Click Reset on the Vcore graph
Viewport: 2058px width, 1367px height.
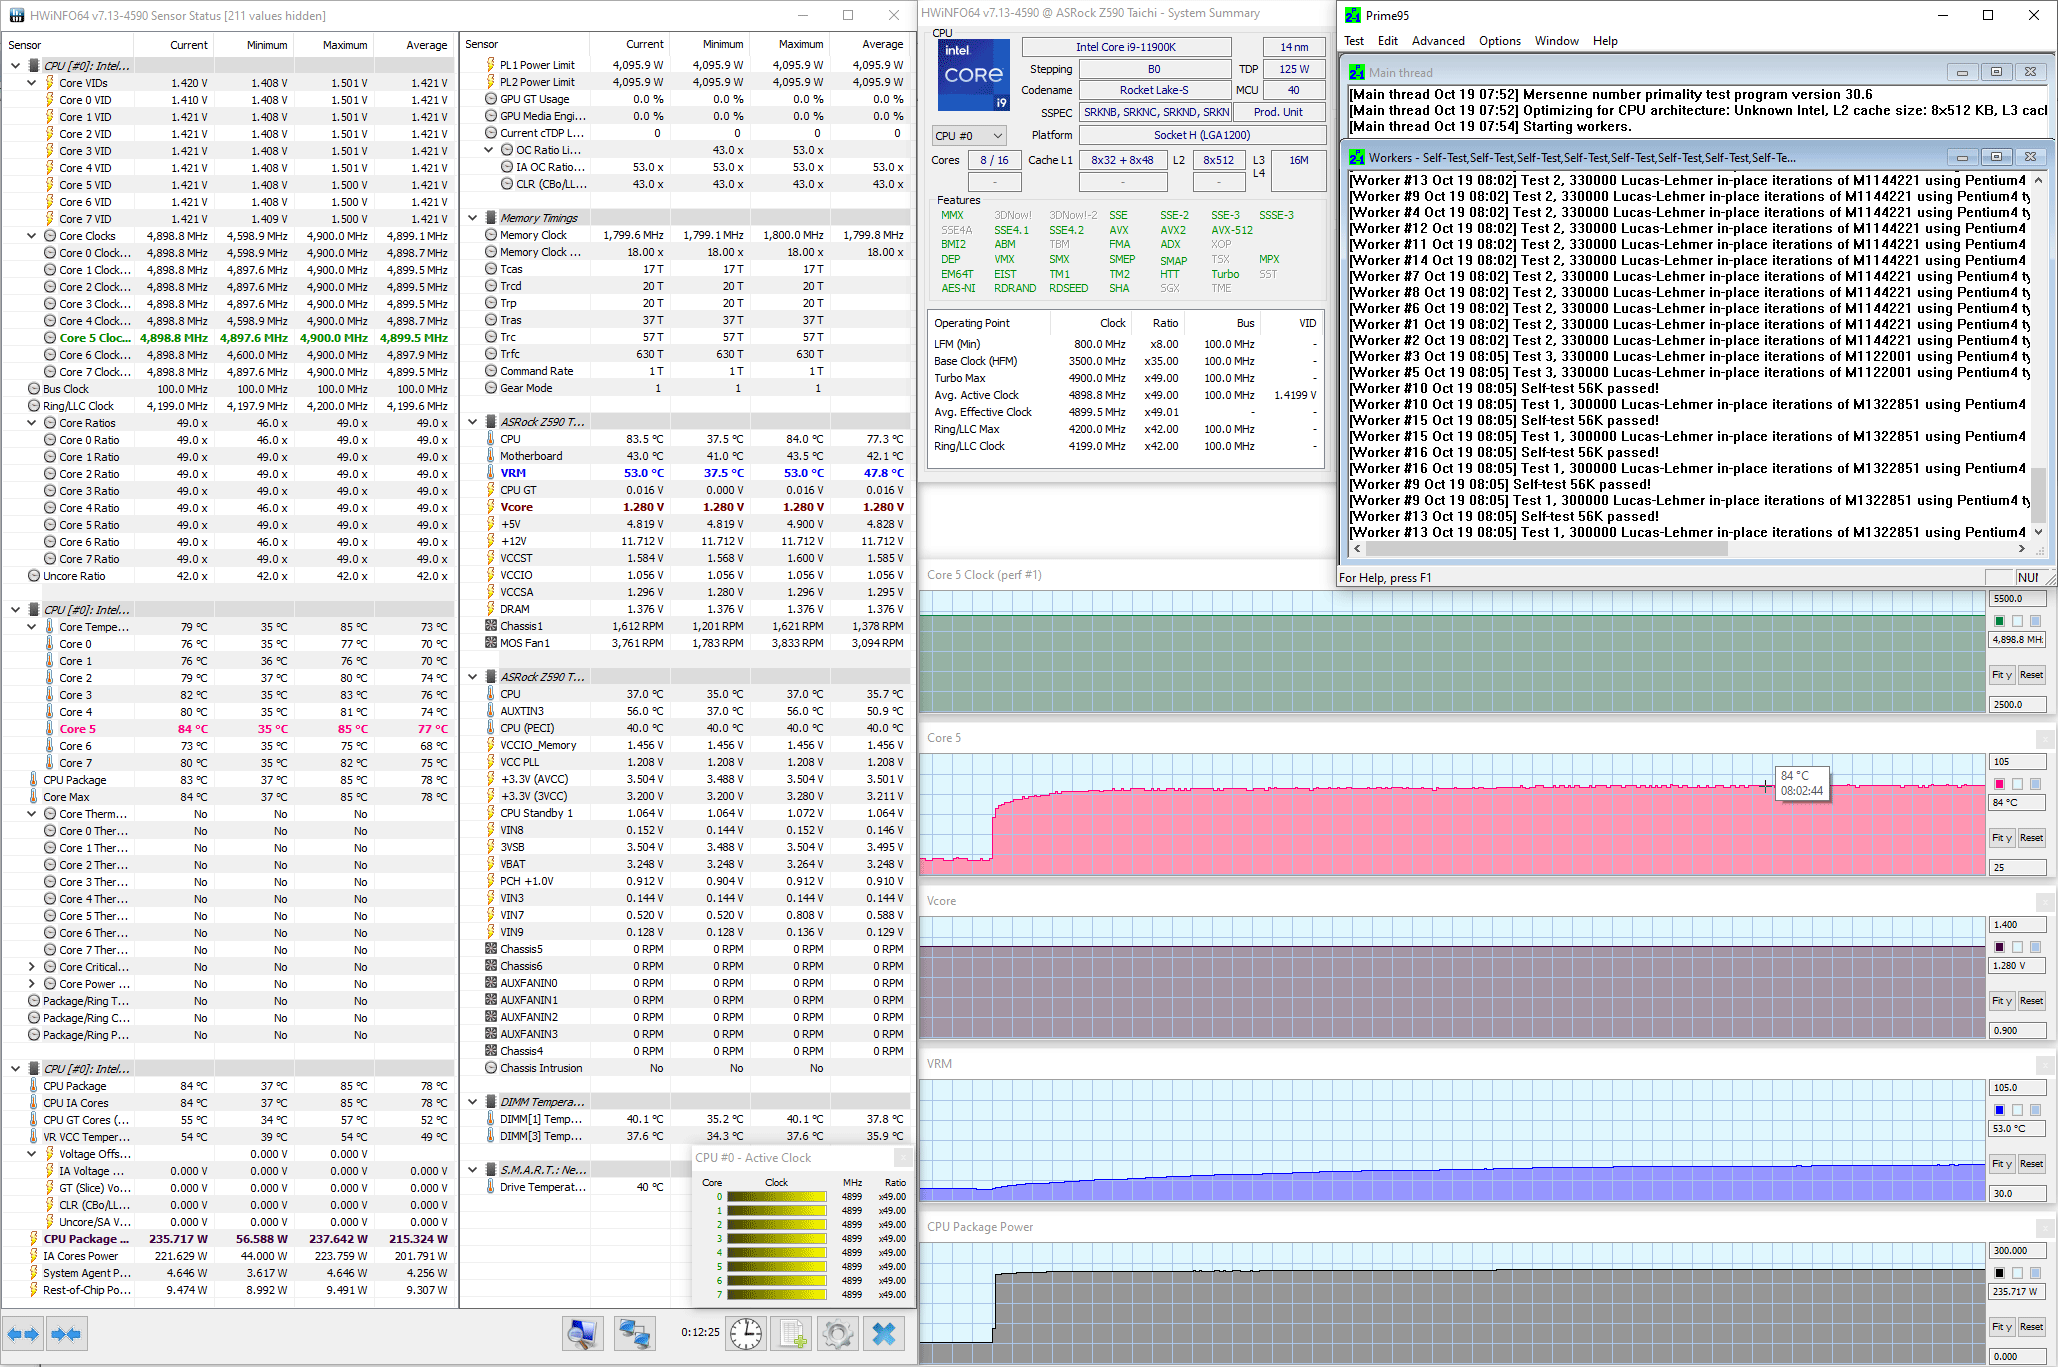[2031, 1001]
